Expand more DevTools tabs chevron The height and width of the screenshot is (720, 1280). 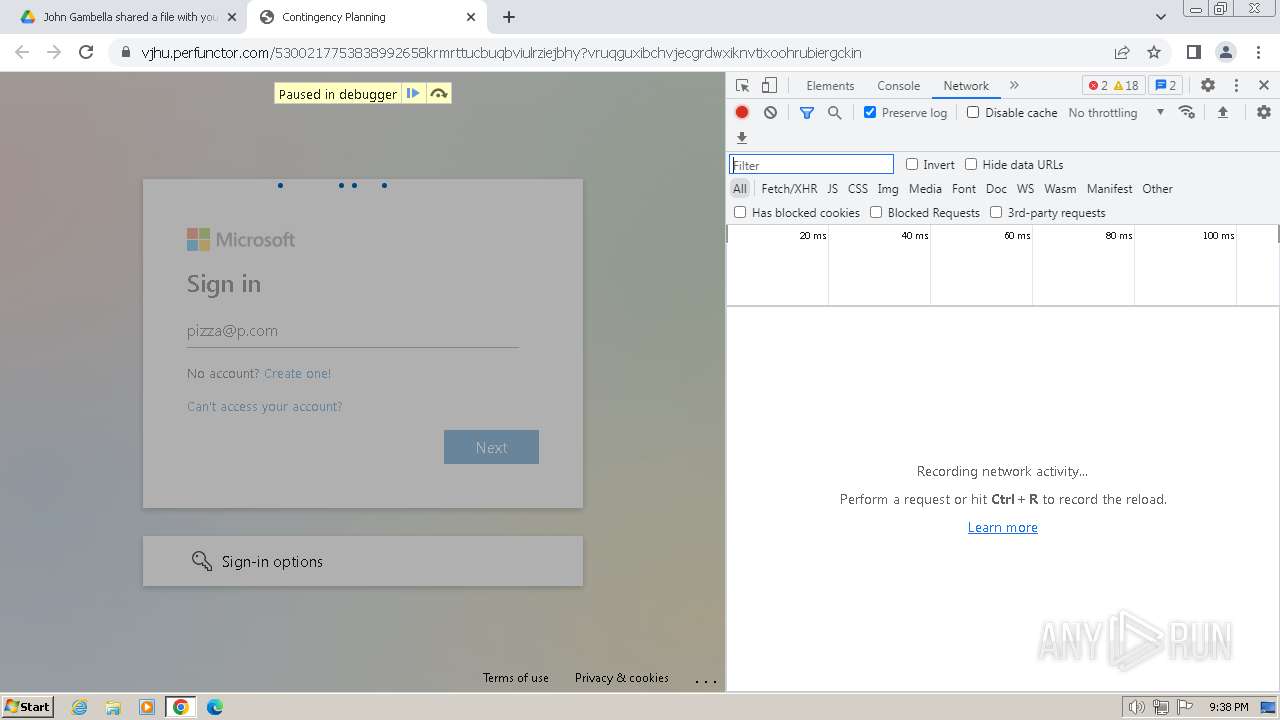tap(1014, 86)
